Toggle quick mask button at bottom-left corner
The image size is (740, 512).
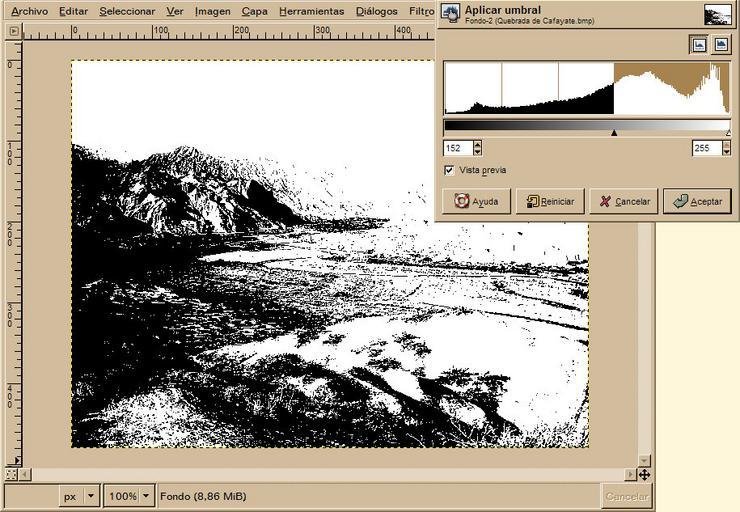tap(11, 474)
